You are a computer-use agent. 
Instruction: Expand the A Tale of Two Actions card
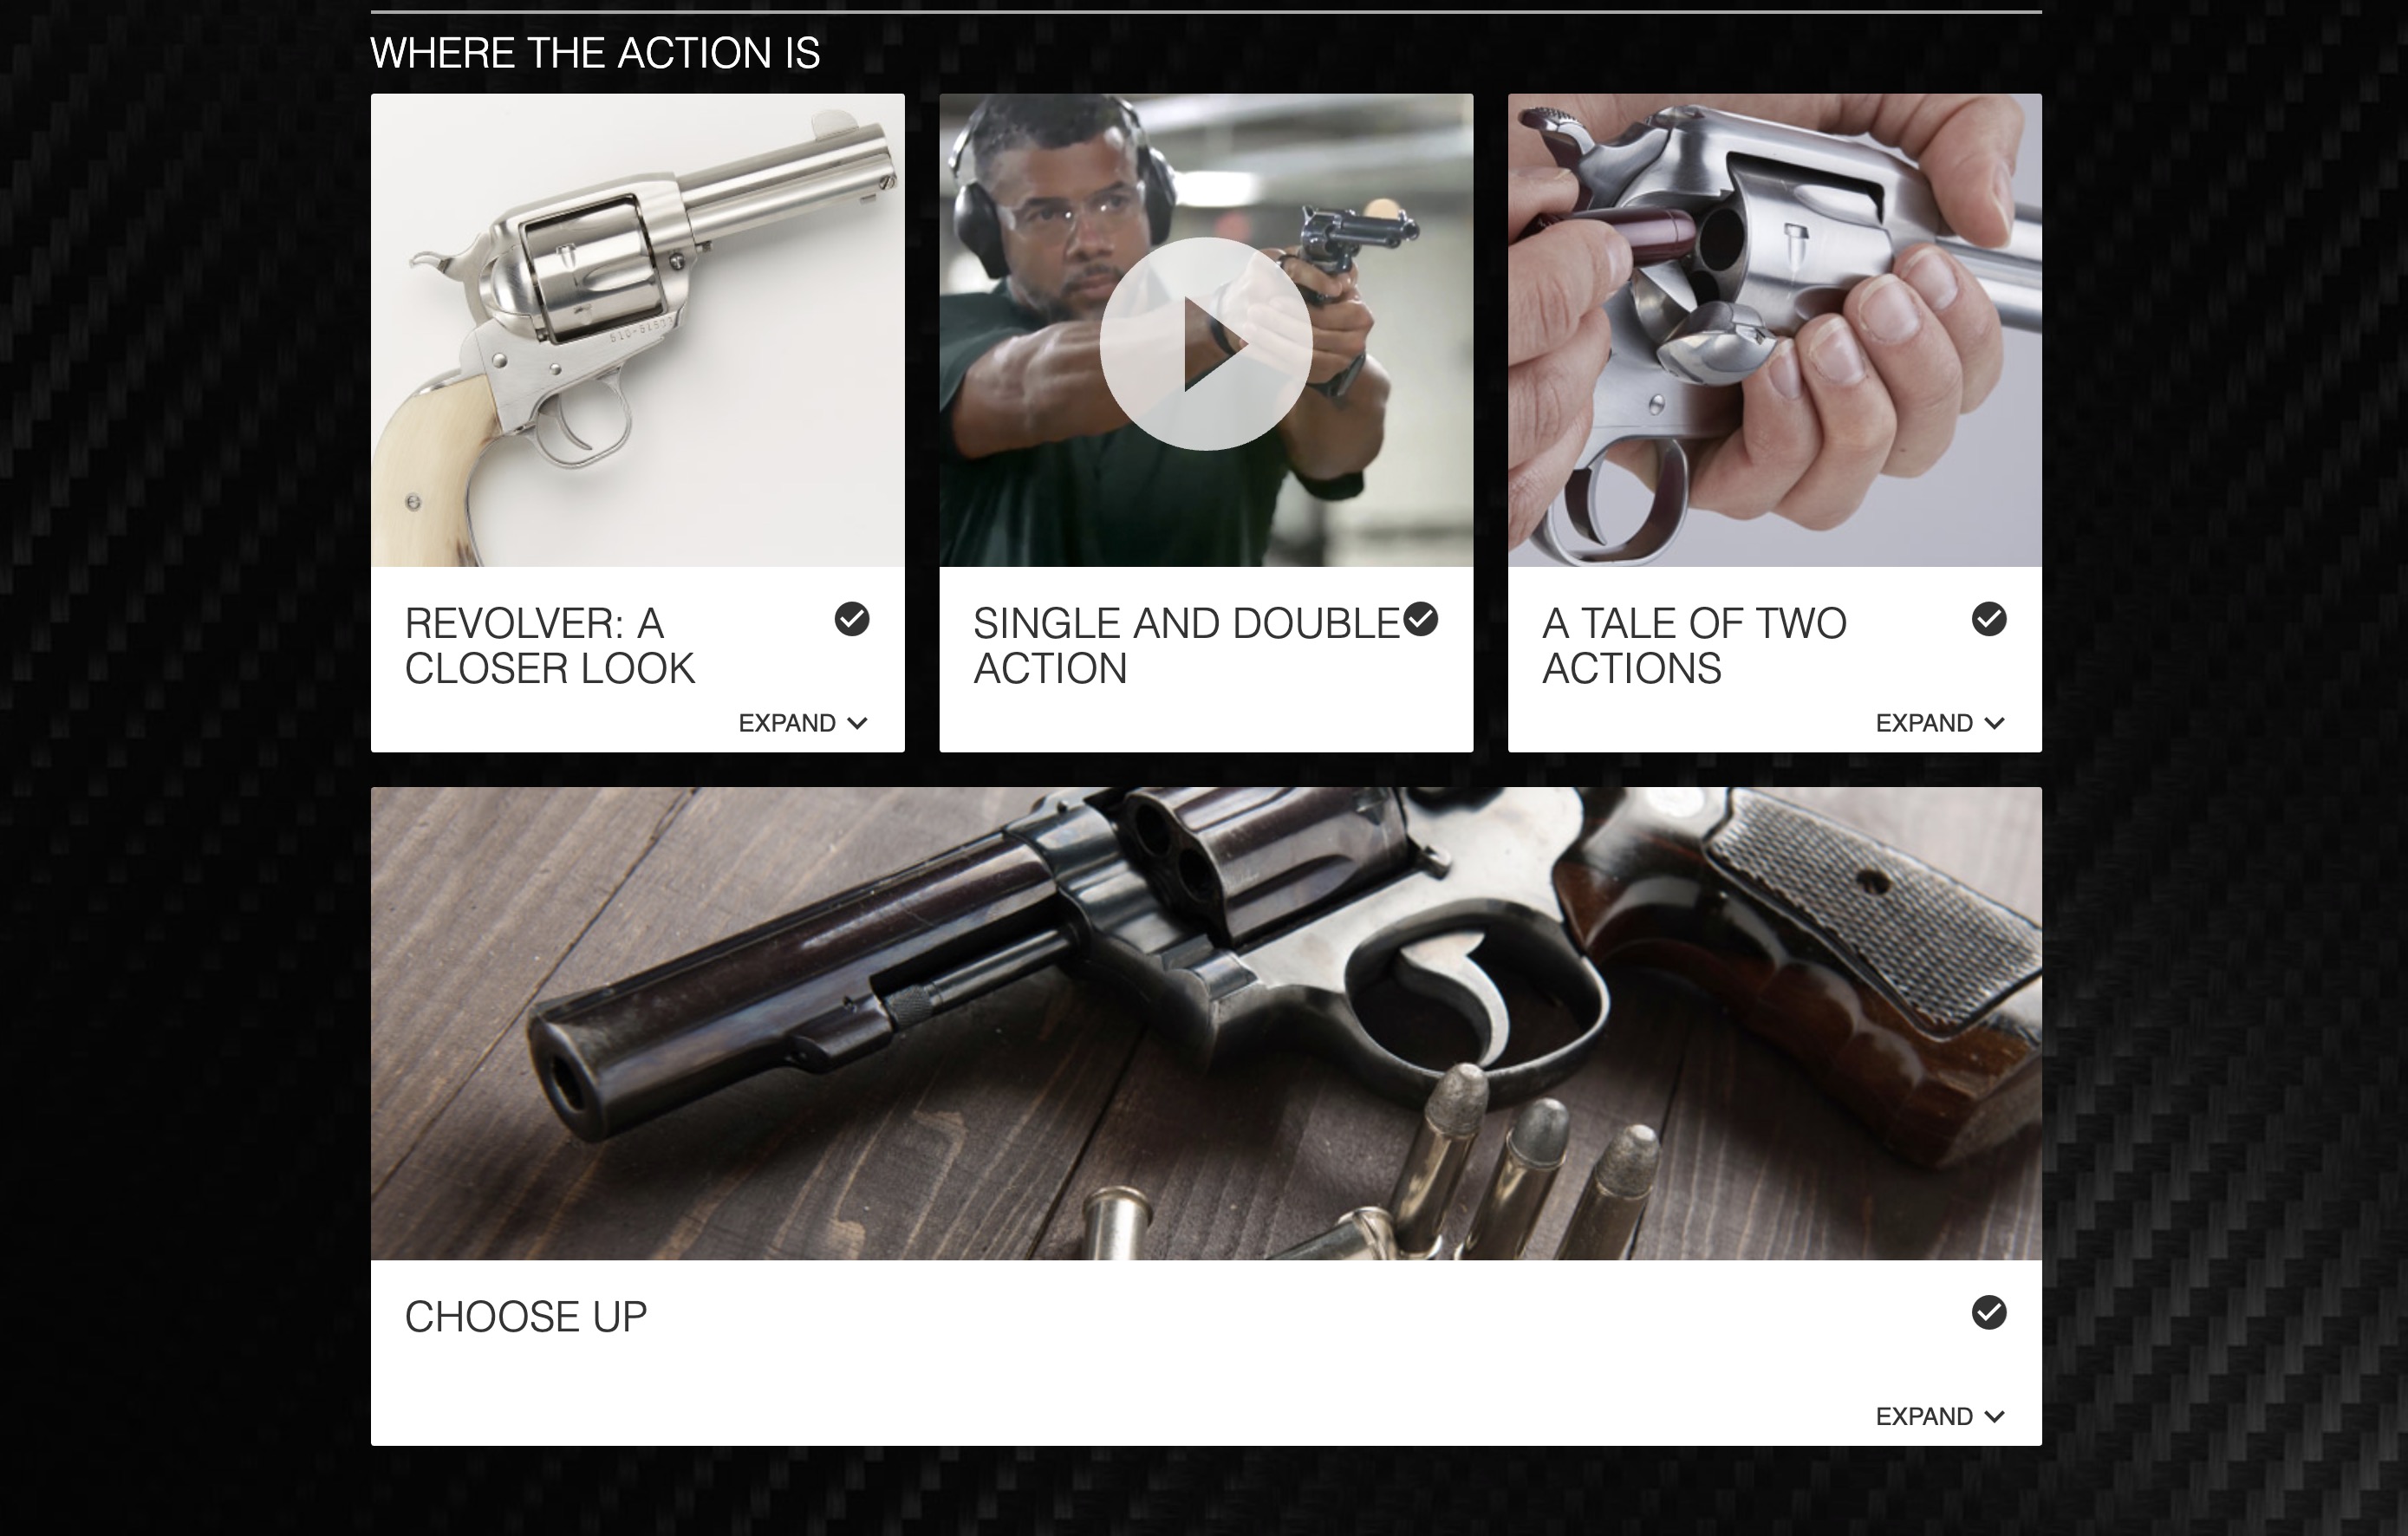click(x=1940, y=723)
